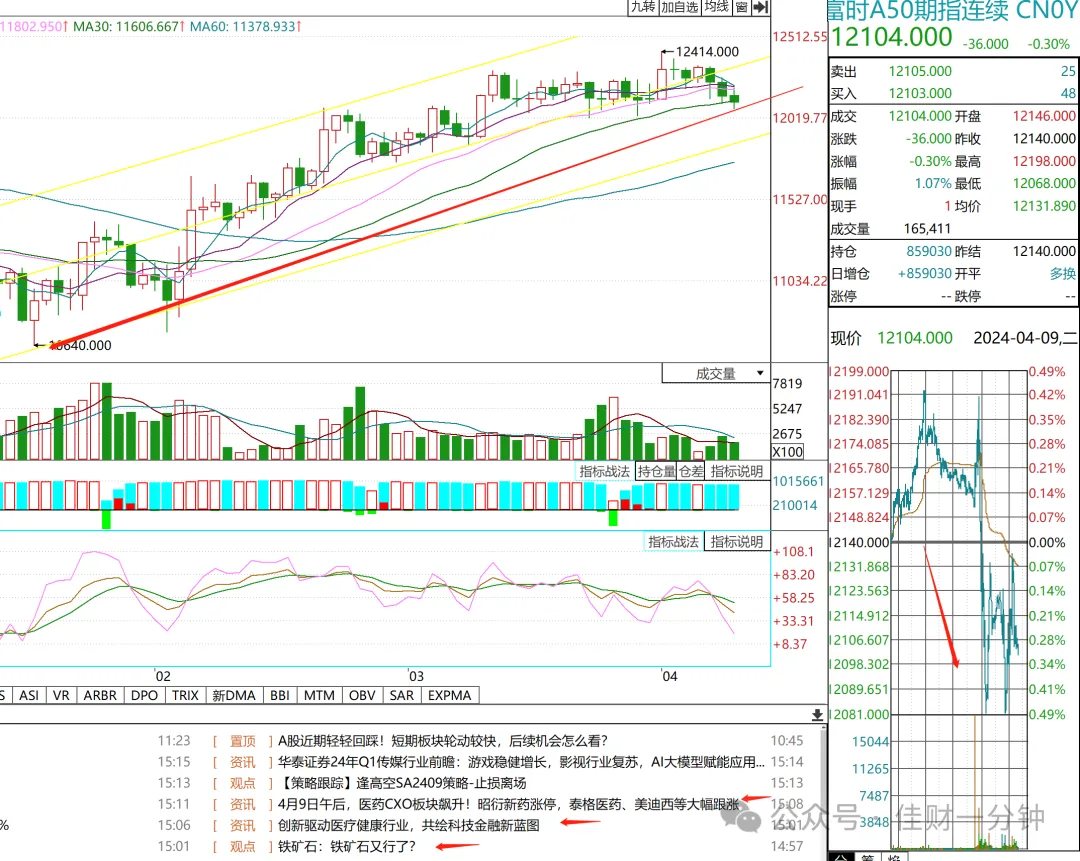Select the SAR indicator tab
This screenshot has height=861, width=1080.
tap(402, 696)
